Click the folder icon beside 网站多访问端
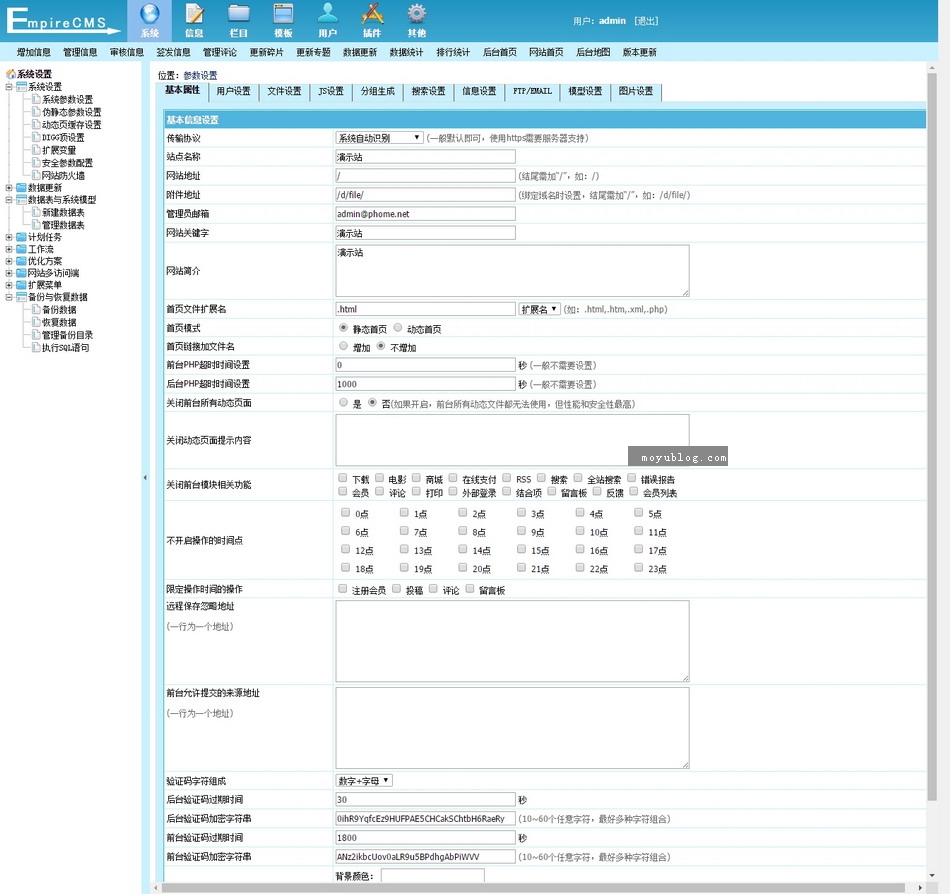950x894 pixels. (x=21, y=273)
